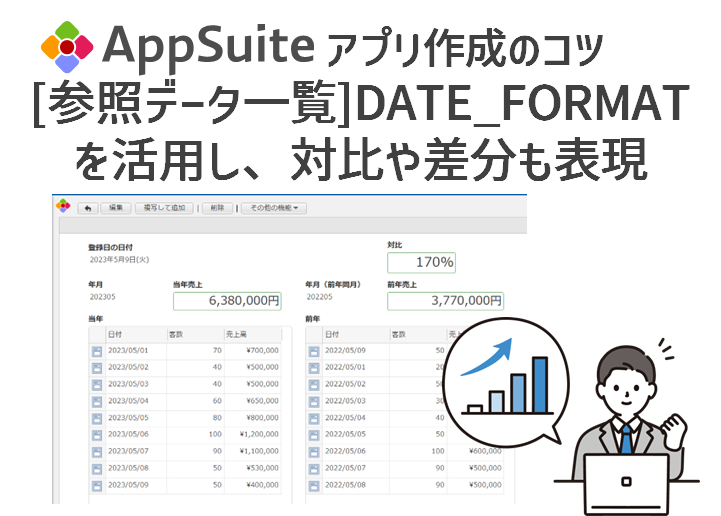Click the back arrow toolbar button
The width and height of the screenshot is (721, 516).
(88, 208)
